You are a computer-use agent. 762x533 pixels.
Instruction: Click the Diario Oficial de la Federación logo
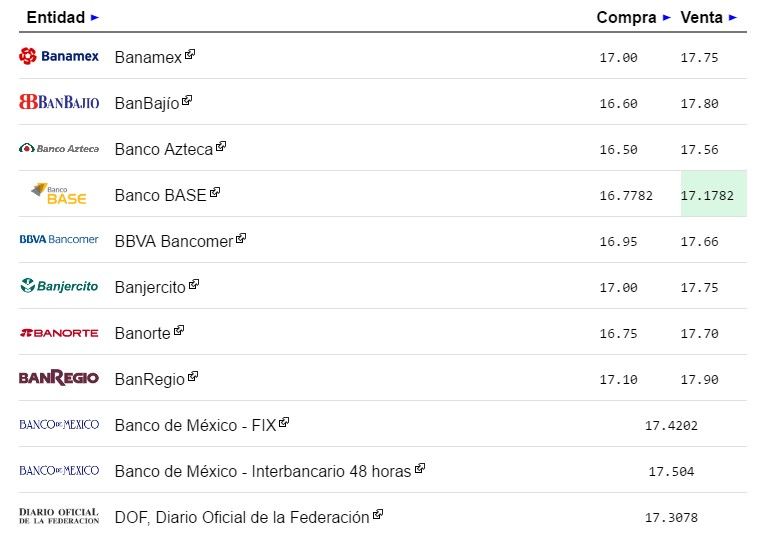pos(59,516)
